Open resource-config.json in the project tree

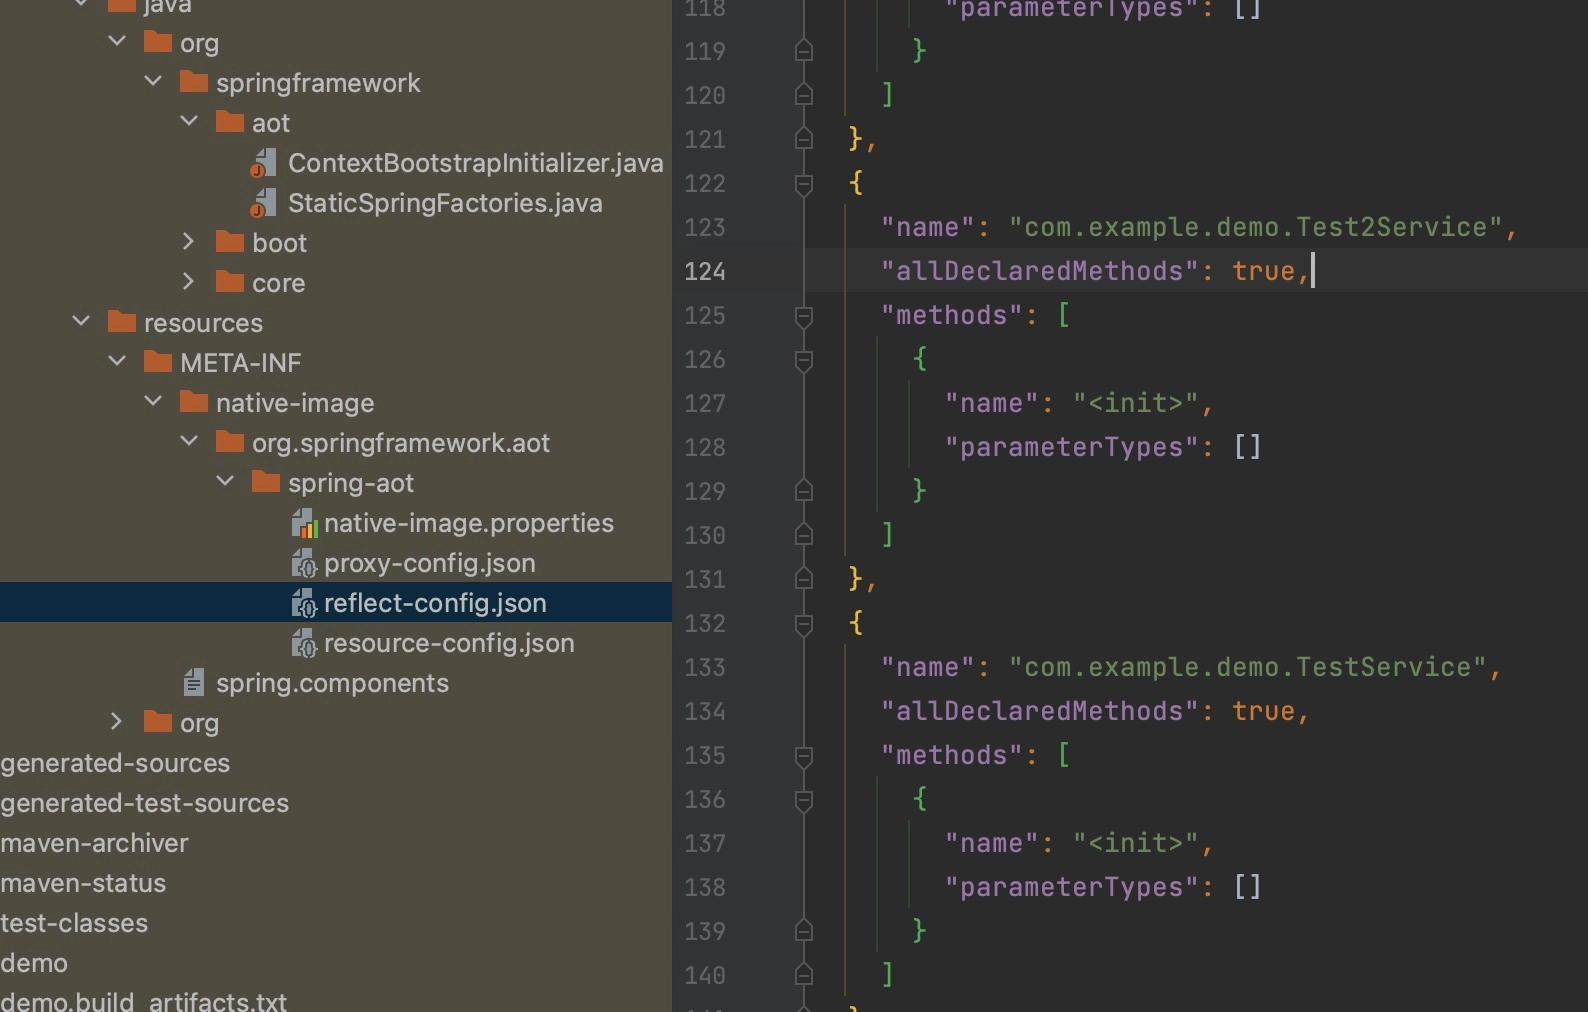pyautogui.click(x=449, y=643)
